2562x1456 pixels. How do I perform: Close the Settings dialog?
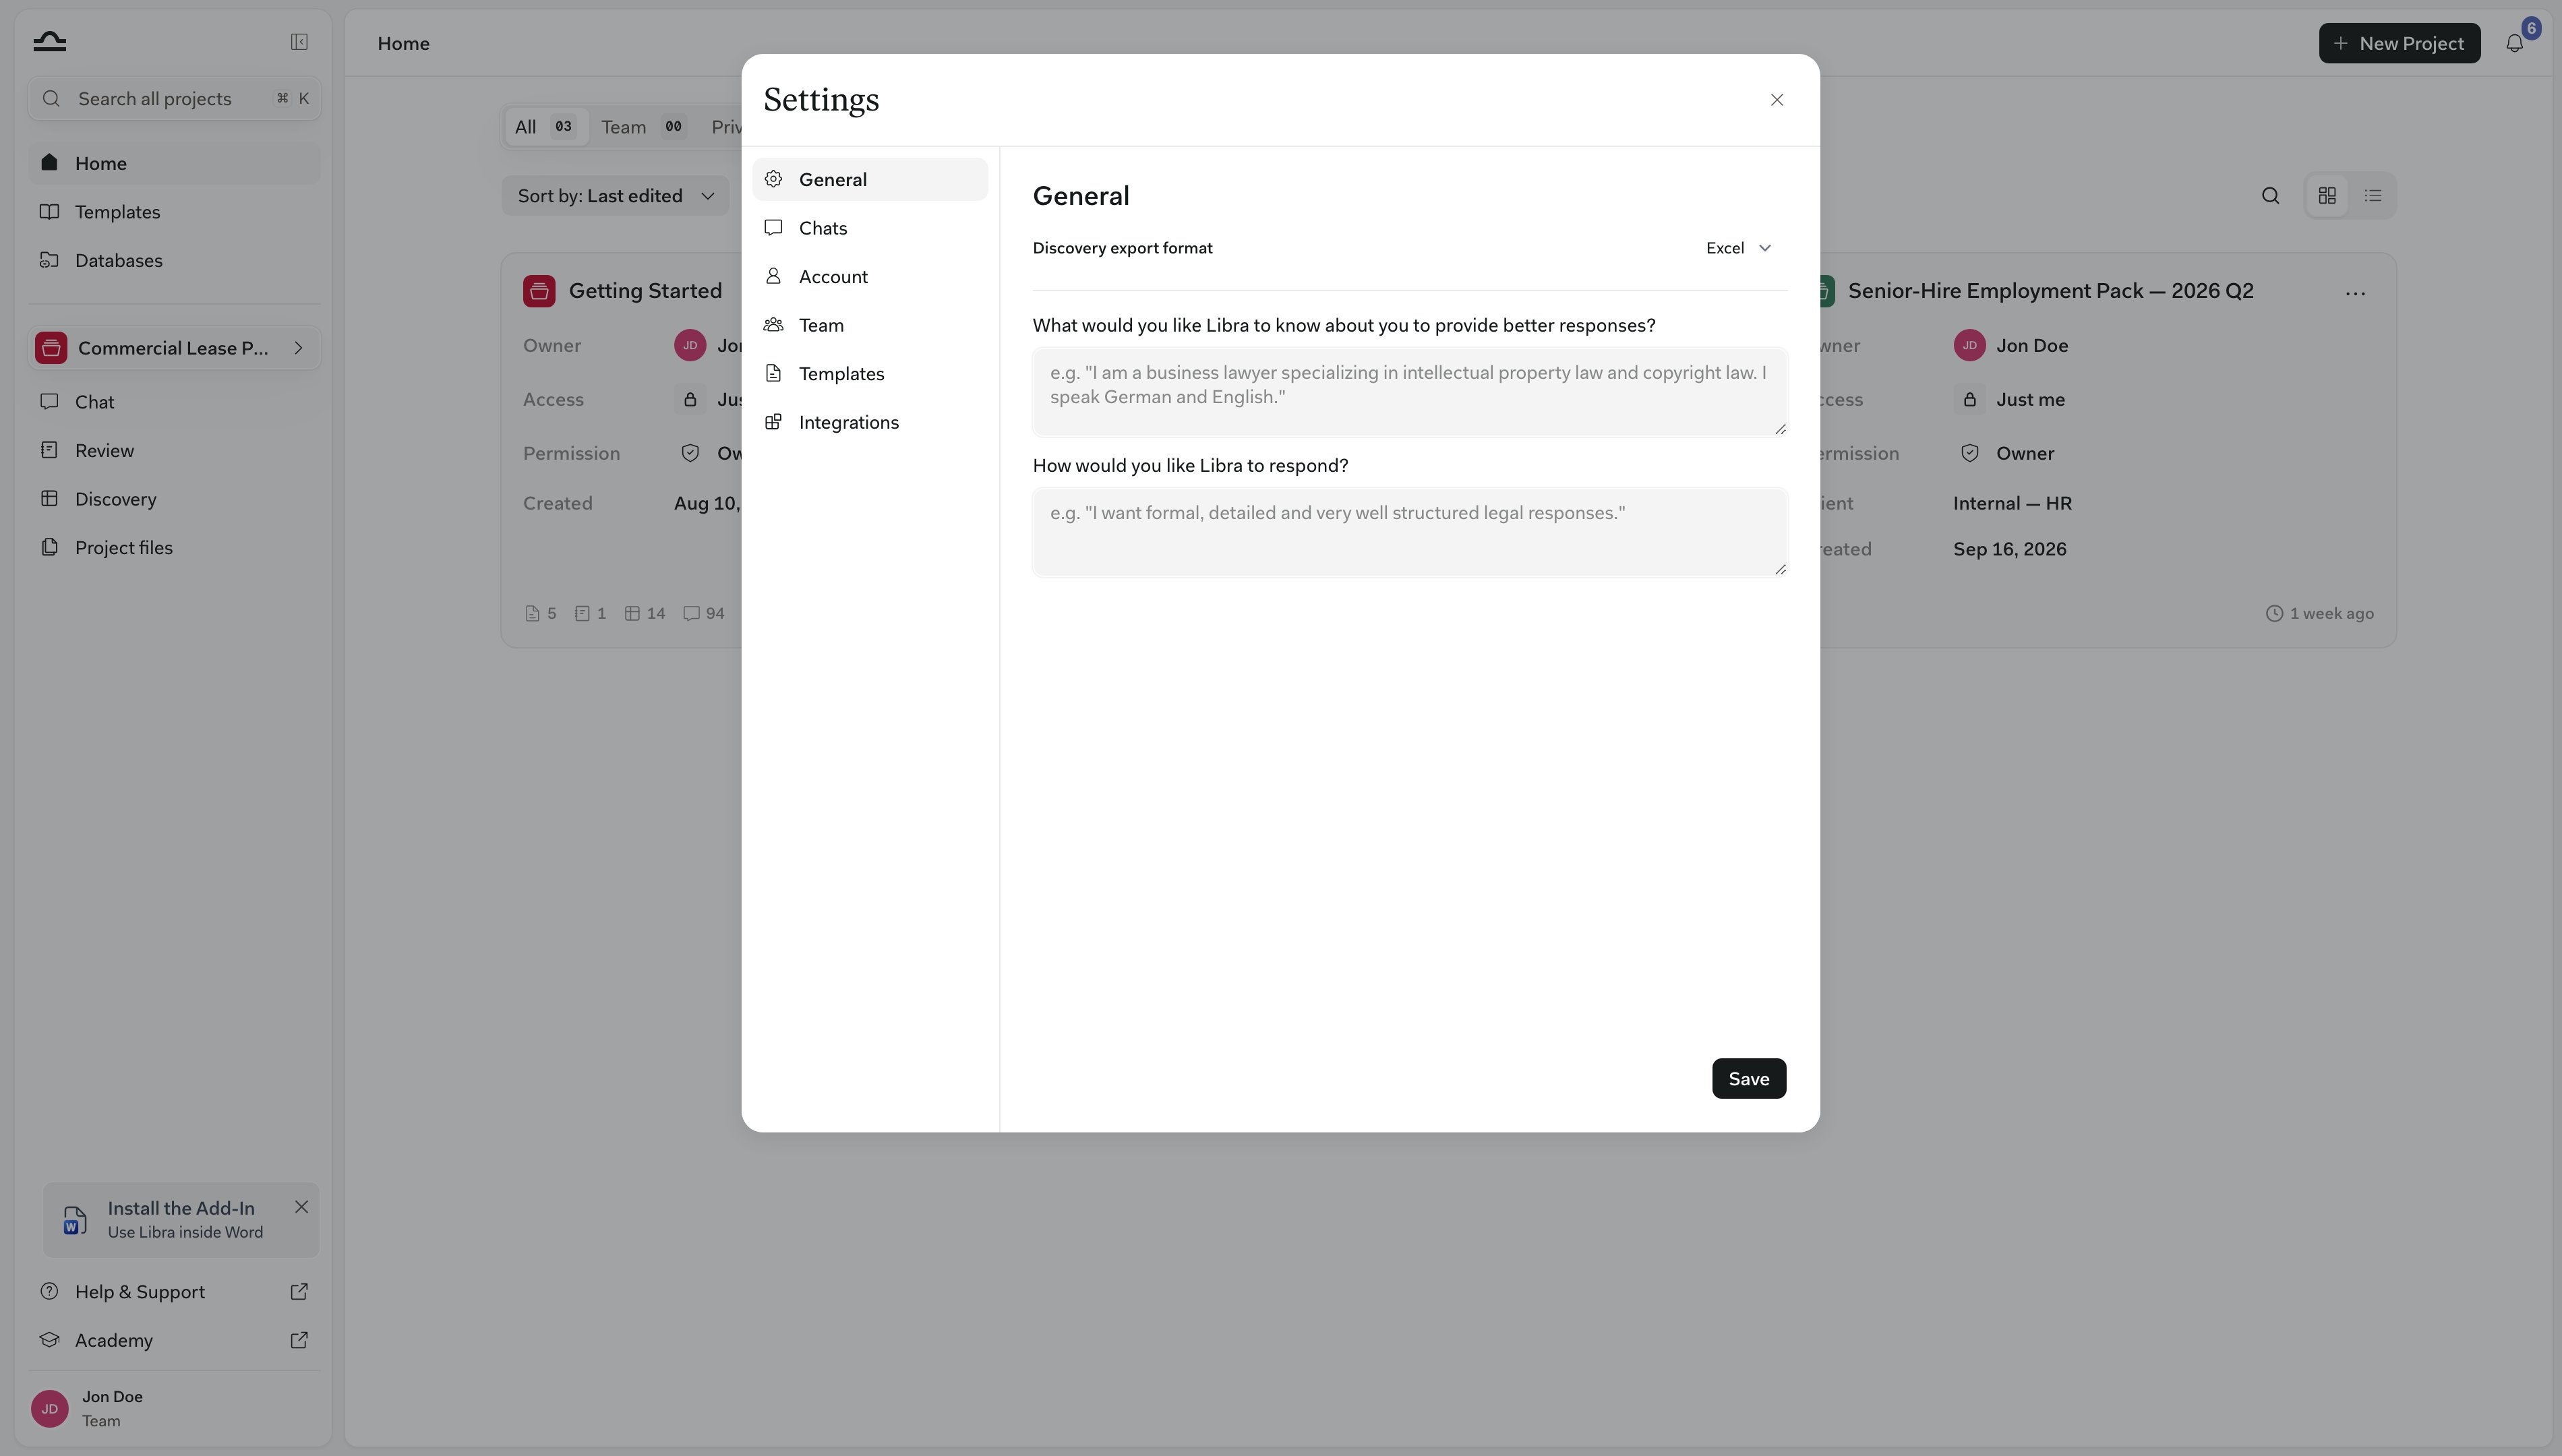point(1776,100)
